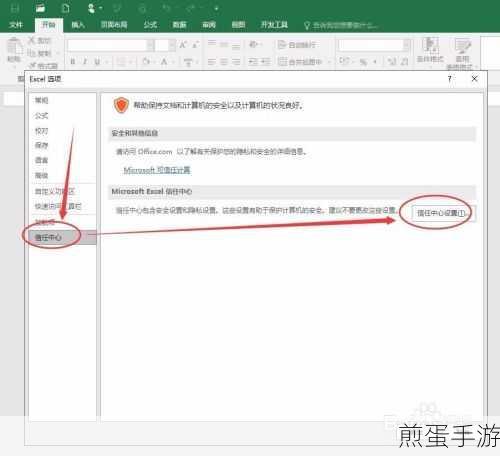Click the New blank document icon in quick access toolbar

click(x=66, y=8)
